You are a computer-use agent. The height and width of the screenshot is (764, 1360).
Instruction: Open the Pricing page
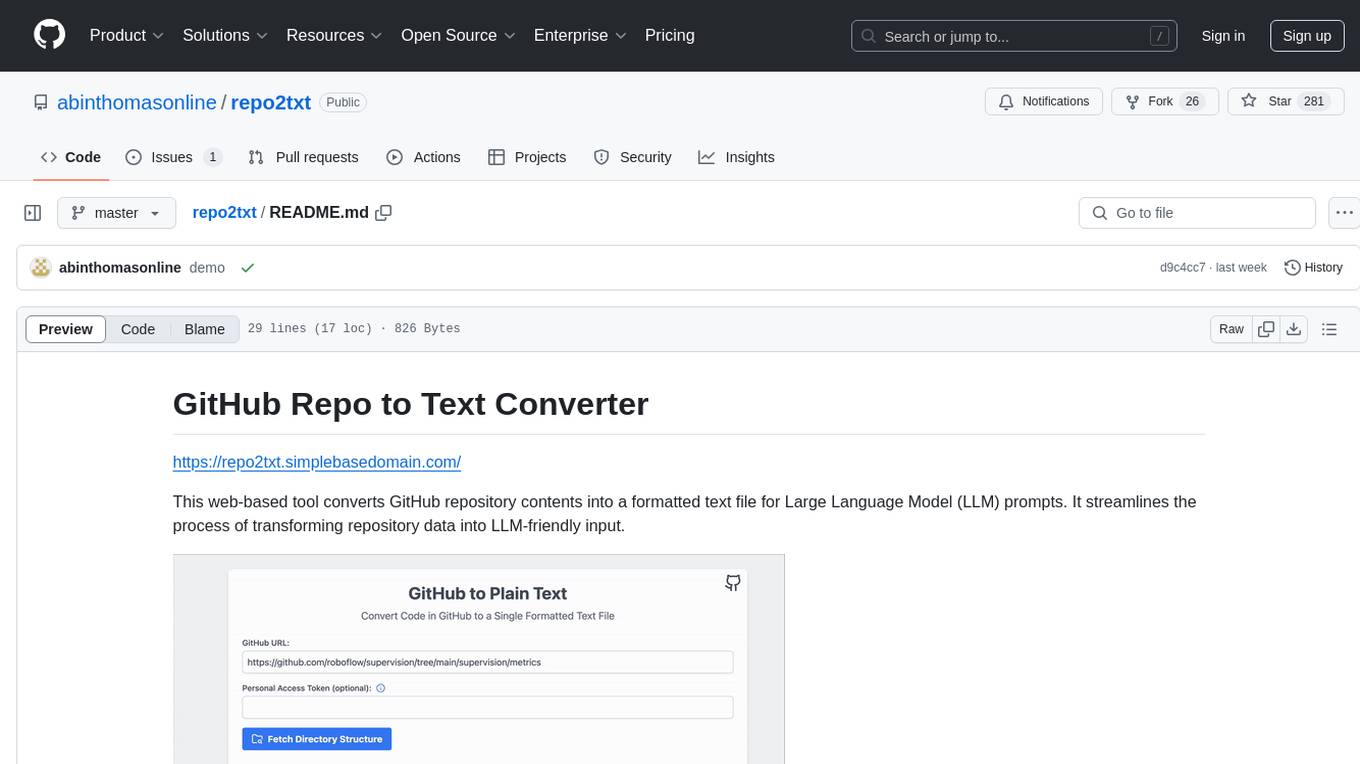(670, 35)
